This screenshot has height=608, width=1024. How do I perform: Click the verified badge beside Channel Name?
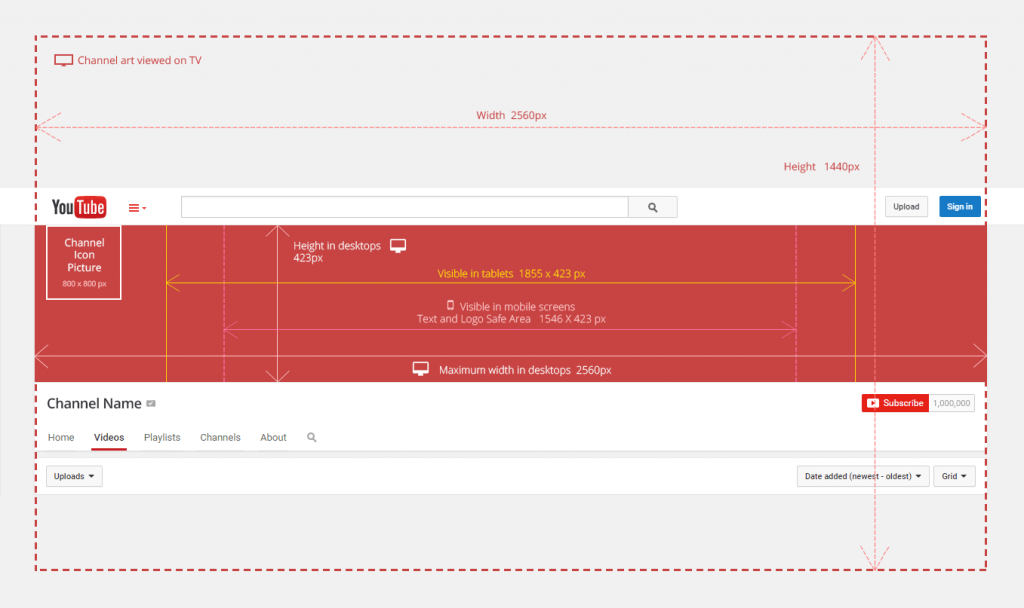pyautogui.click(x=151, y=404)
